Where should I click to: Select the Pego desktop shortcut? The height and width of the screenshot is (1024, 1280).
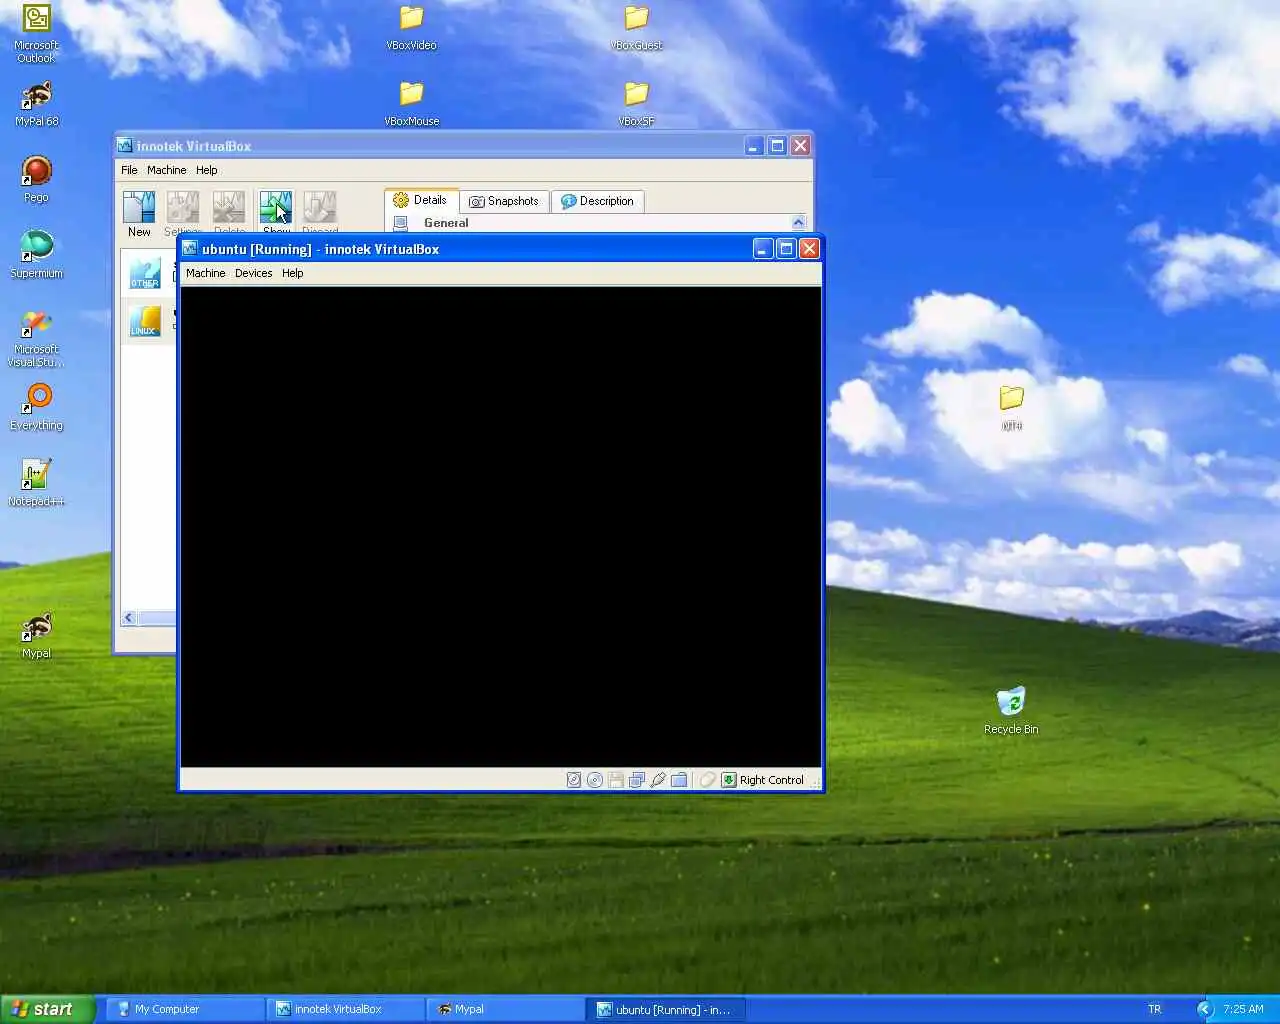[37, 180]
